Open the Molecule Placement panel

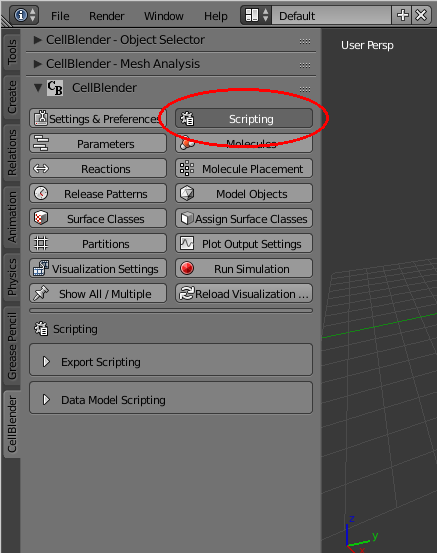pos(244,169)
